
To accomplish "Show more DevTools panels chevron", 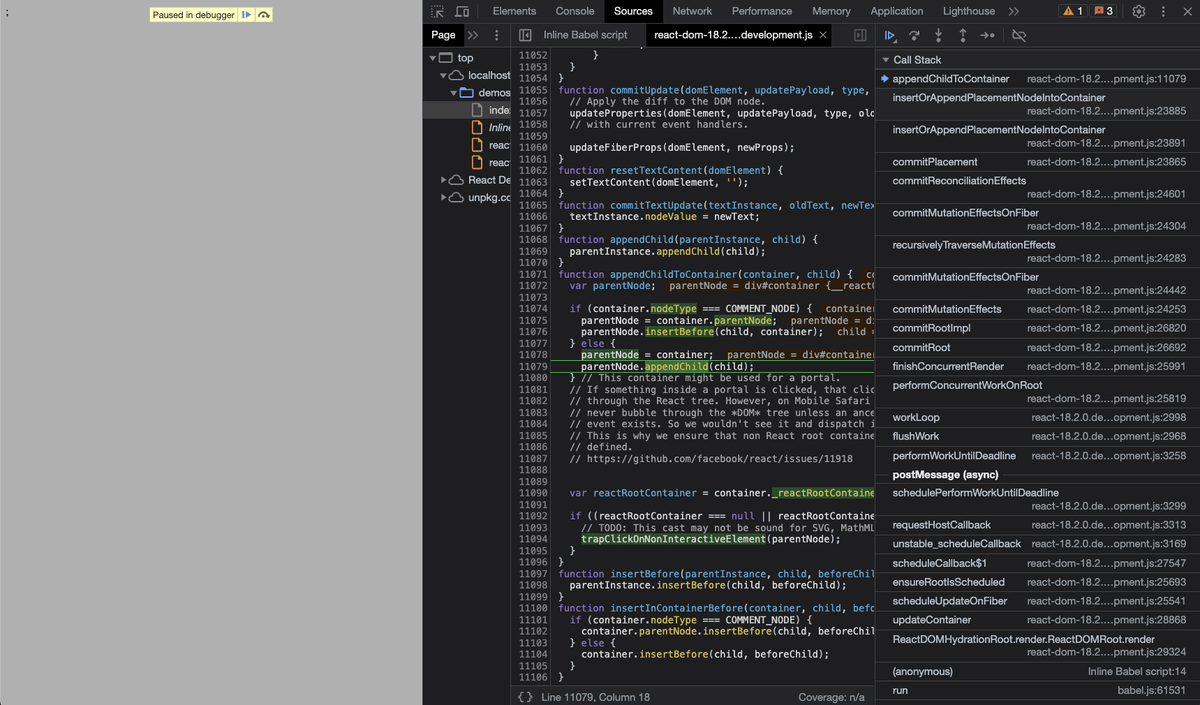I will (1014, 11).
